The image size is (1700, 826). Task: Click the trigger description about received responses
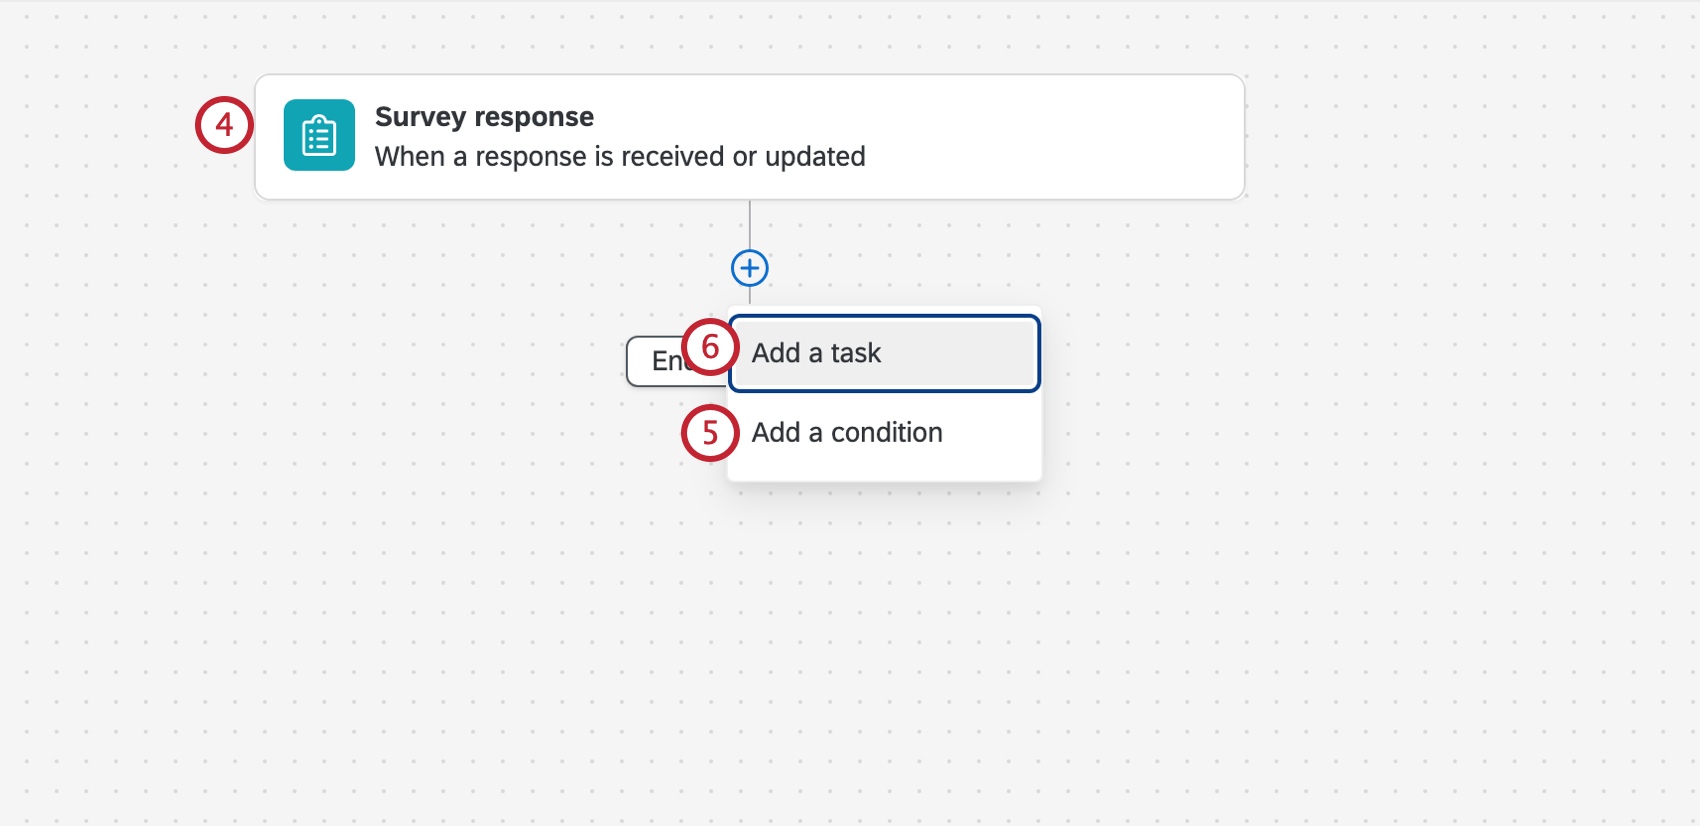coord(620,156)
